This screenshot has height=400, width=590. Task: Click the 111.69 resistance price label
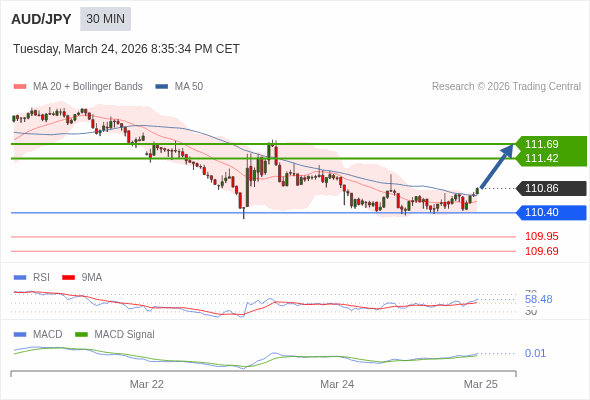coord(542,144)
